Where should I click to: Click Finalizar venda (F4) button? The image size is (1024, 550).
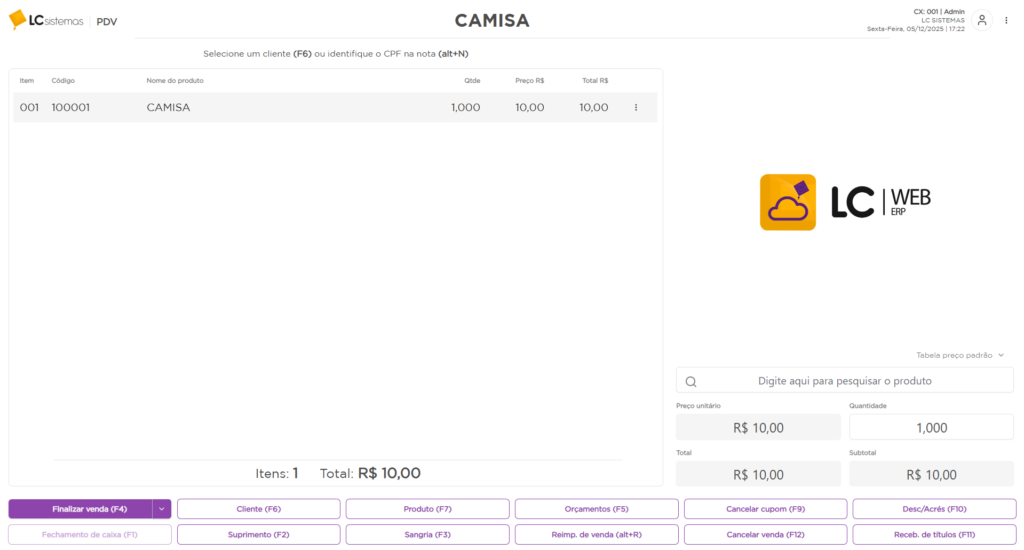click(80, 509)
